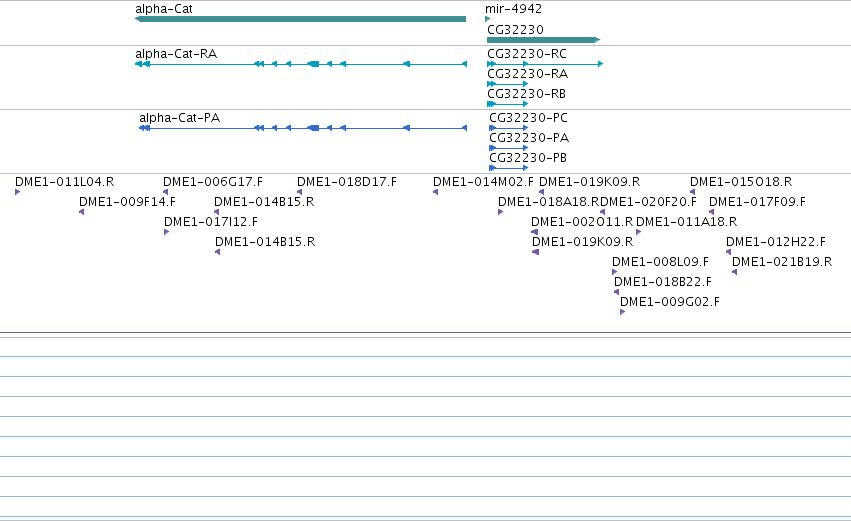Select the CG32230-PC label
851x521 pixels.
click(528, 118)
